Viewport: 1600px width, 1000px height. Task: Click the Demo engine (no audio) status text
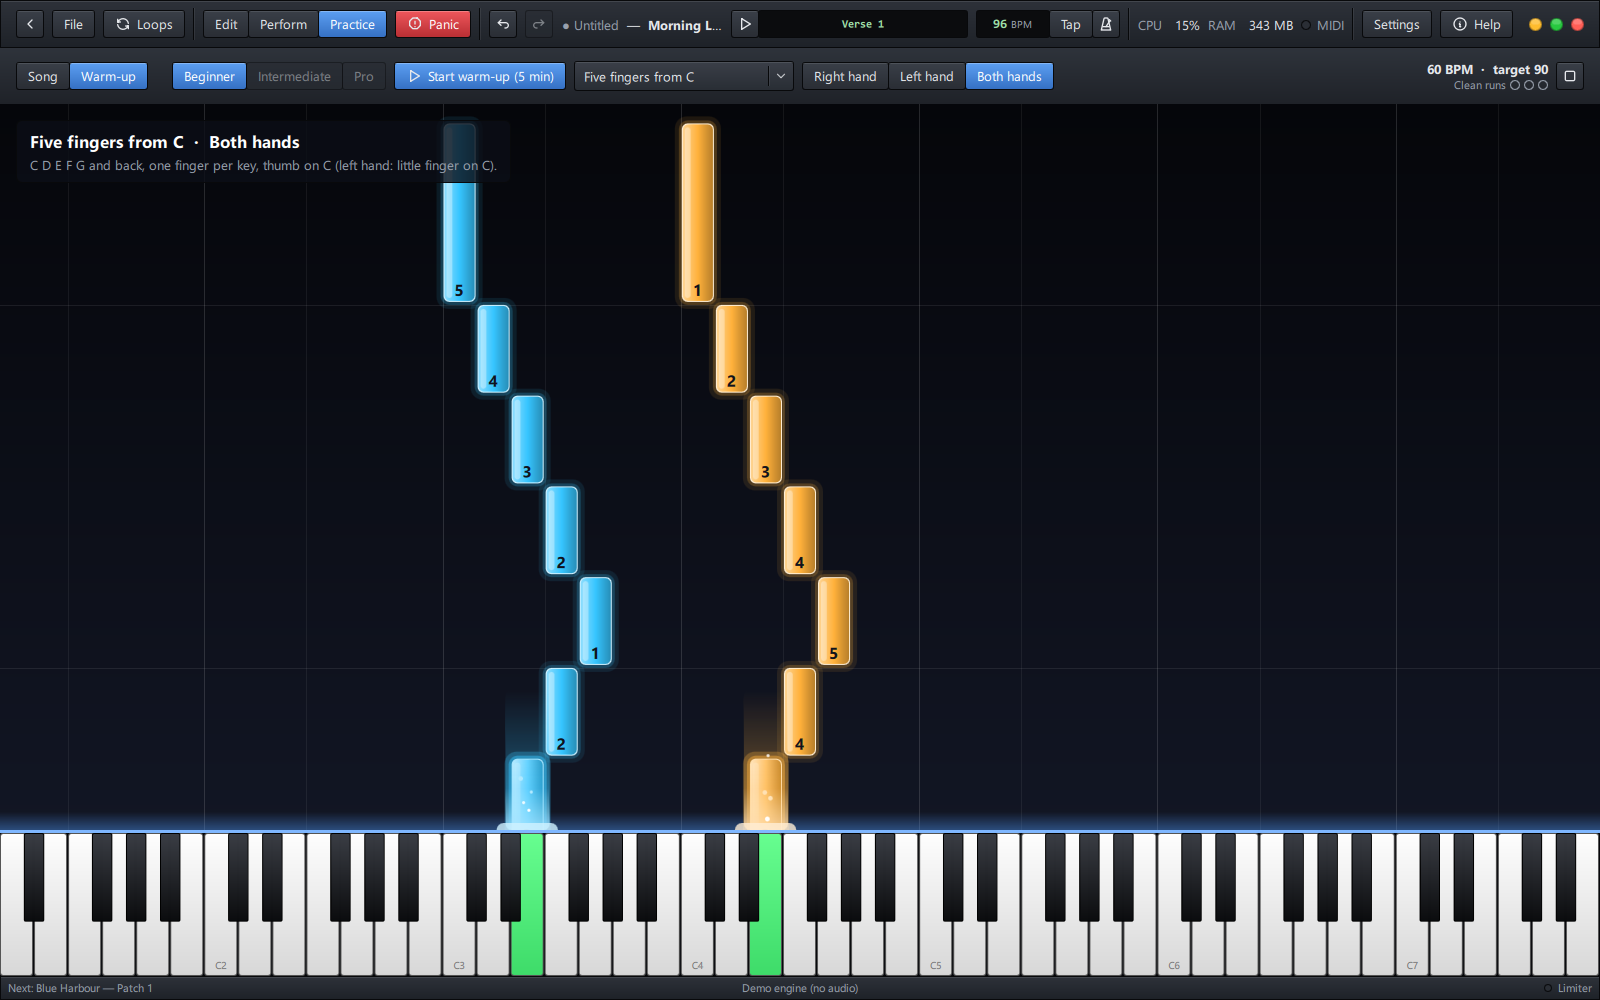click(x=800, y=988)
